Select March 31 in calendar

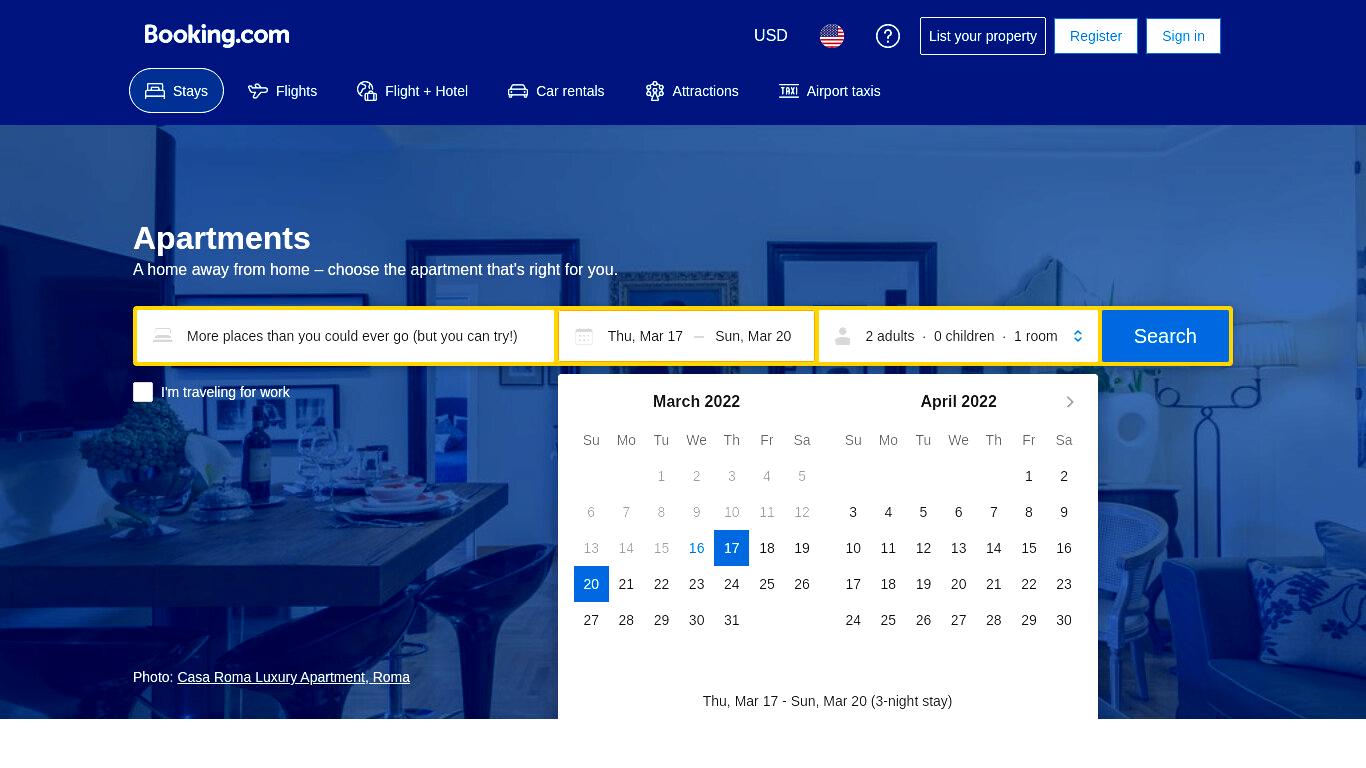point(732,620)
